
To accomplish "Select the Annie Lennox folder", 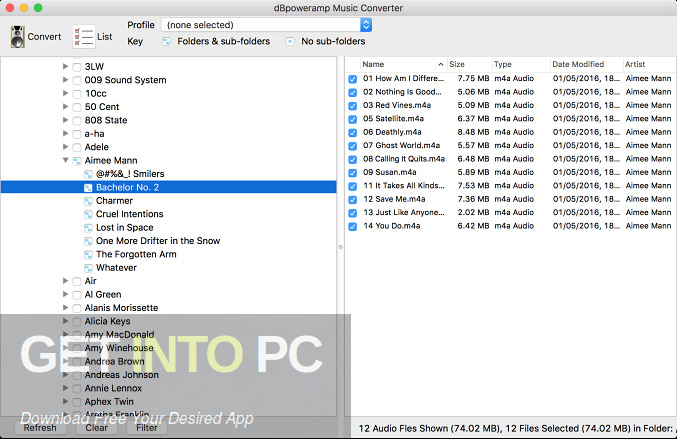I will pos(113,388).
